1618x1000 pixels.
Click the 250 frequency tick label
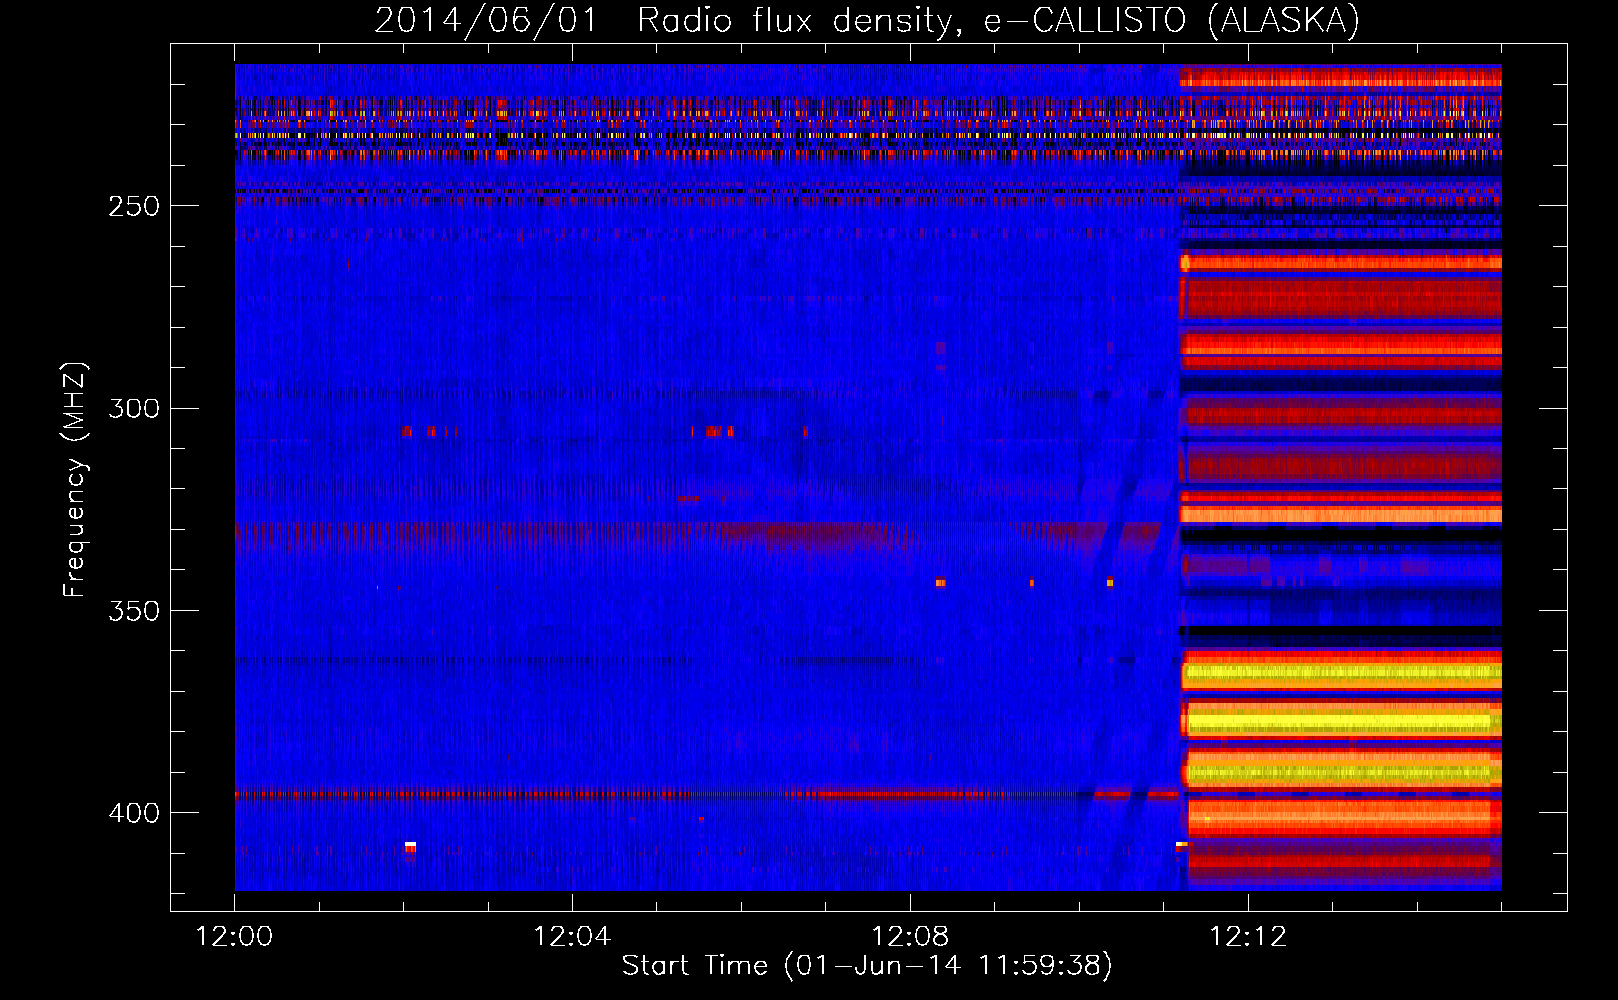click(132, 206)
